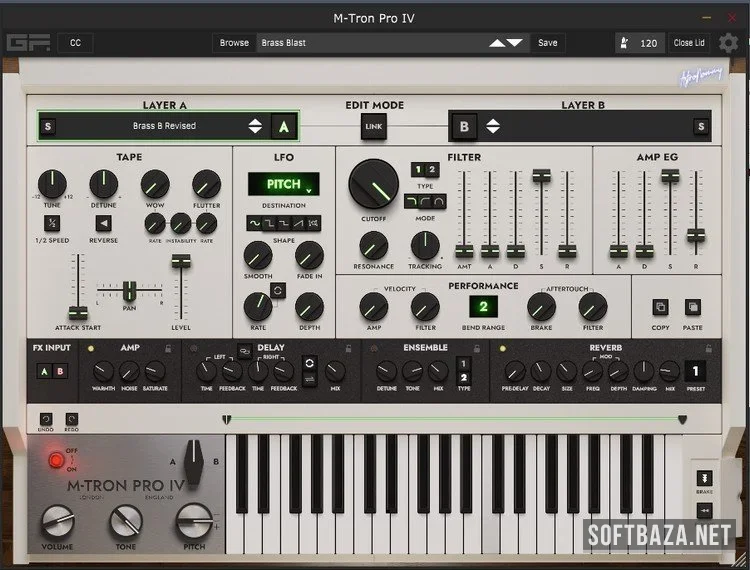
Task: Switch edit mode to Layer A
Action: point(284,126)
